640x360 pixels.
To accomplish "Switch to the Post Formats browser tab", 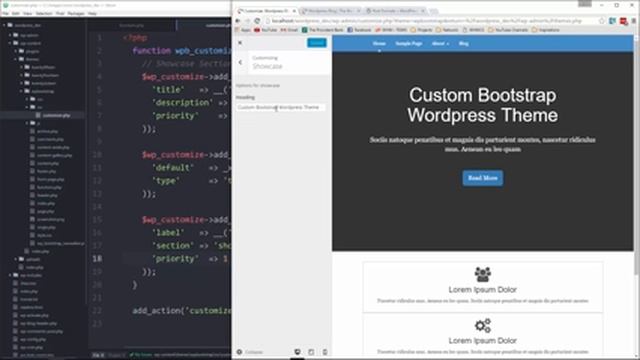I will pos(395,11).
